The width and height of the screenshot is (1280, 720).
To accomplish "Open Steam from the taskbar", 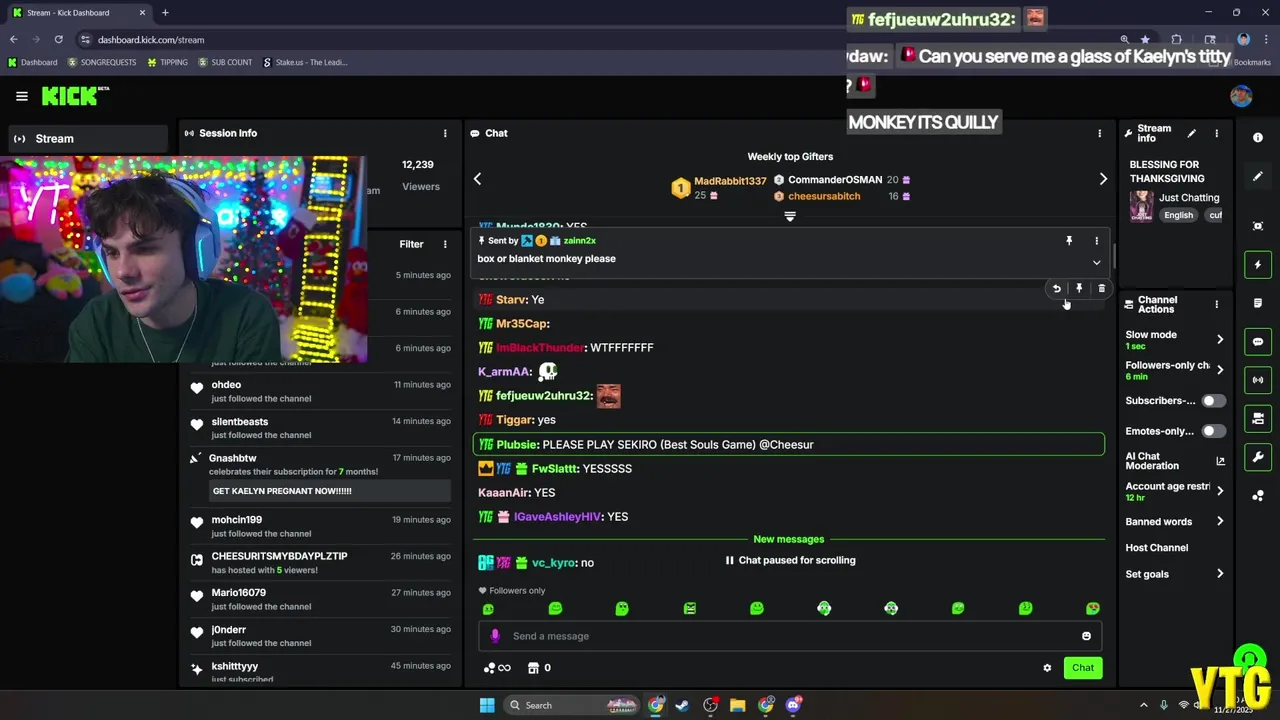I will click(682, 705).
